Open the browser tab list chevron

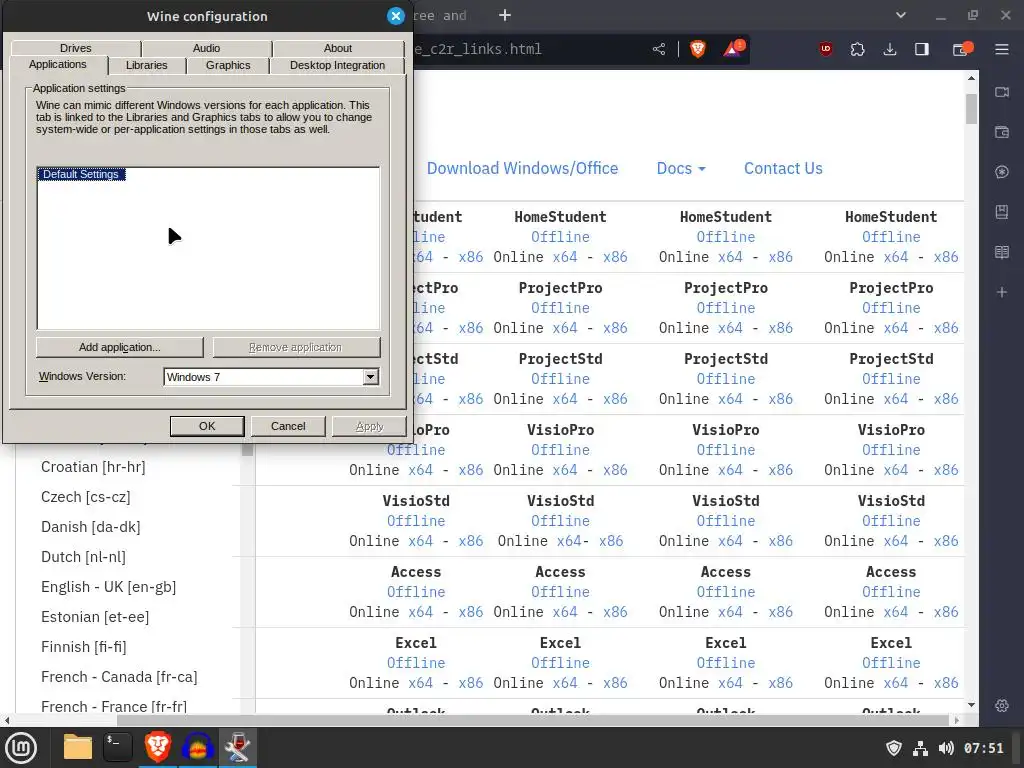tap(901, 16)
